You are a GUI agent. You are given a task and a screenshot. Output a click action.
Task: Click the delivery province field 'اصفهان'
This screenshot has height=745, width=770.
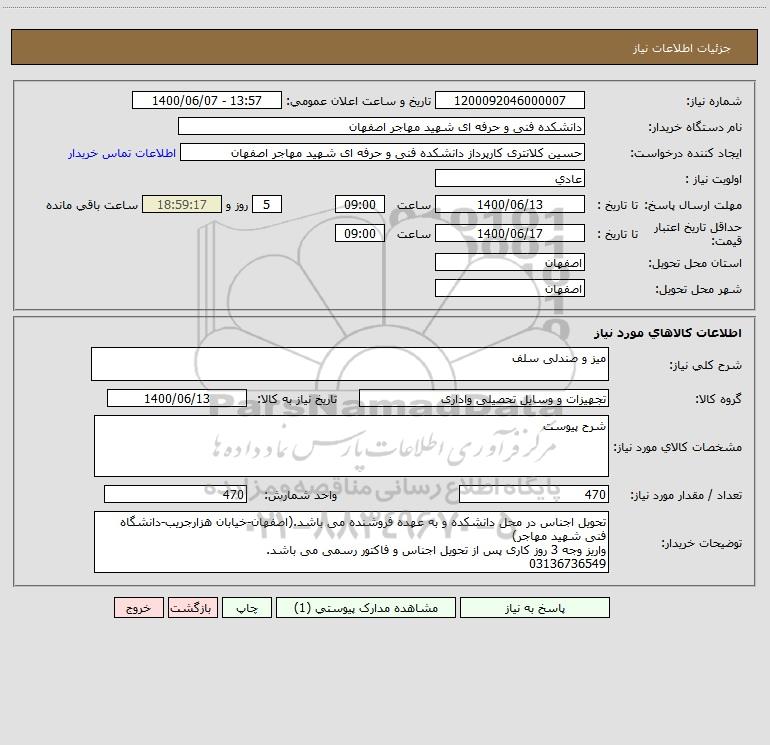click(510, 262)
